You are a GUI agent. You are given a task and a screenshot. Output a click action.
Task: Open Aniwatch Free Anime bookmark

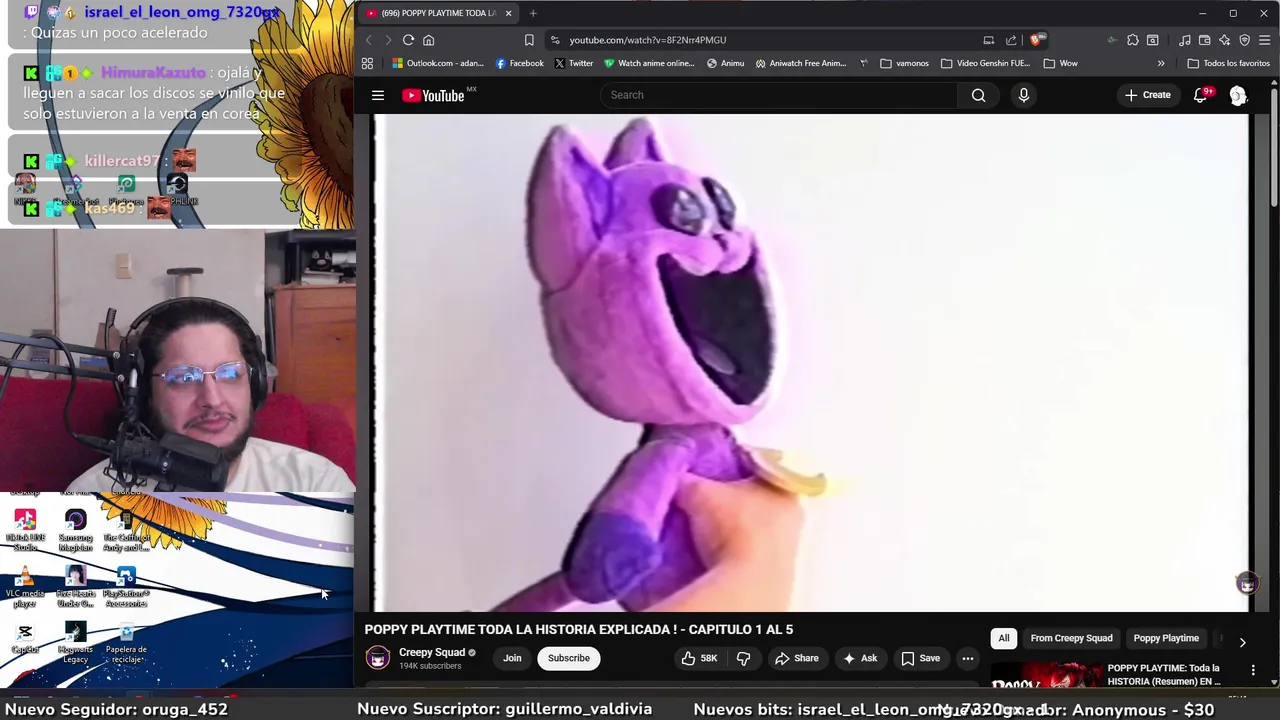coord(801,63)
